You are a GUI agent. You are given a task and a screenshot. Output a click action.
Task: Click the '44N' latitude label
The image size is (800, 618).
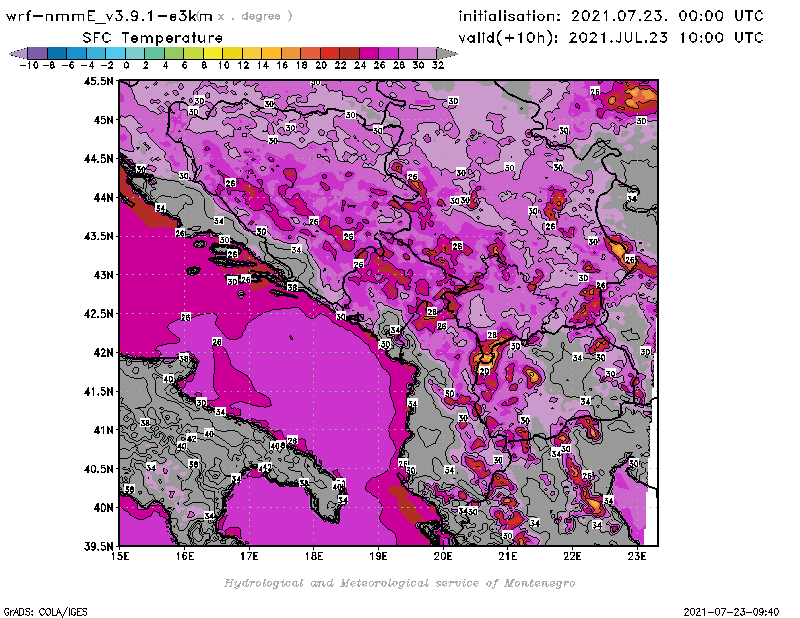click(x=103, y=197)
